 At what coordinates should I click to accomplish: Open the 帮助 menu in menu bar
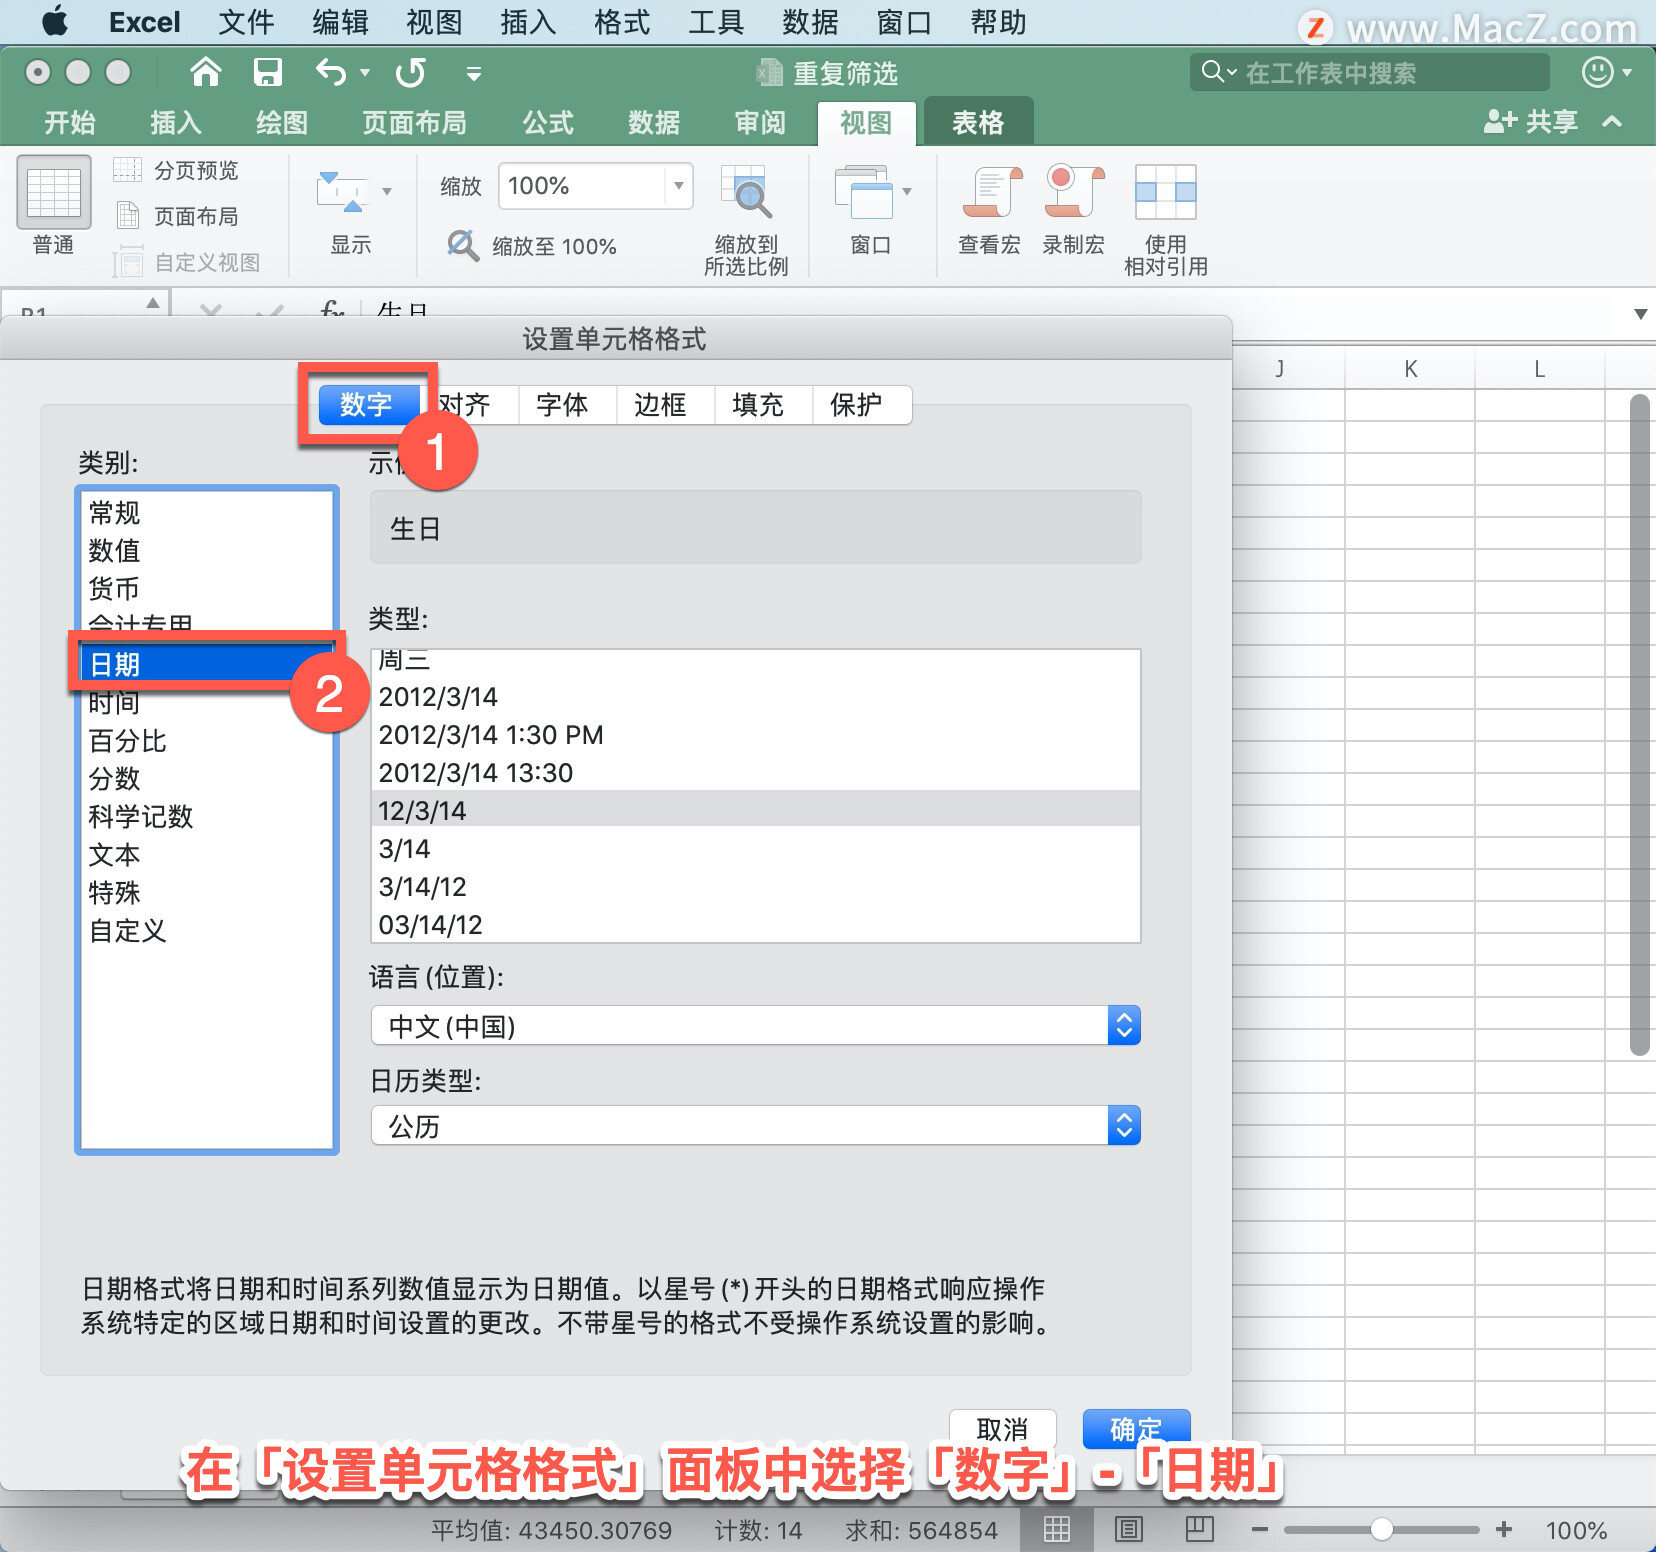click(x=998, y=22)
